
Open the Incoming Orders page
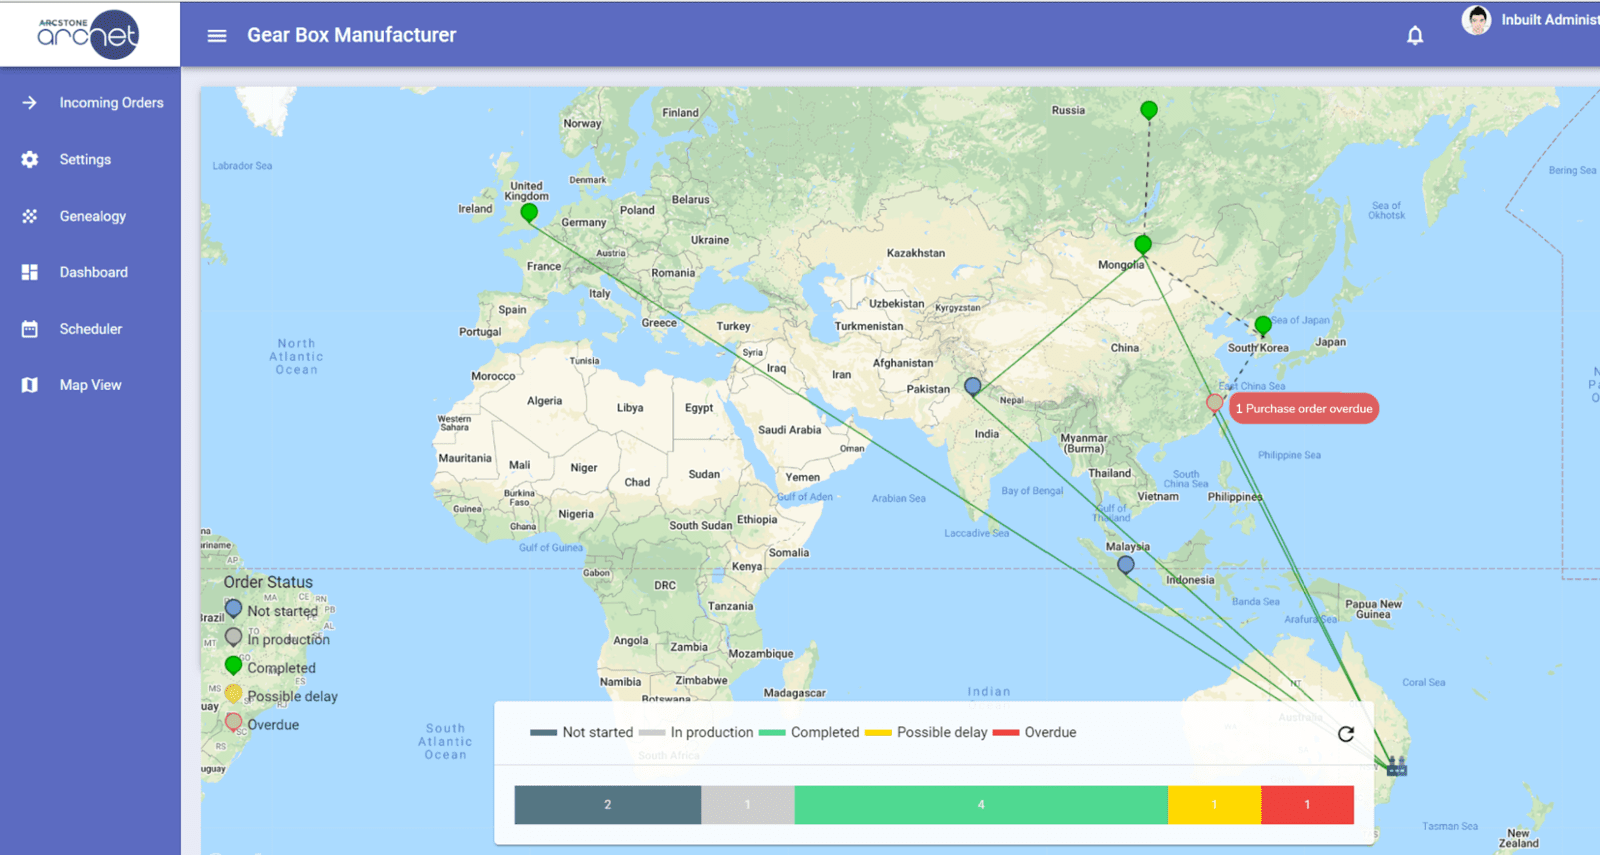(x=111, y=103)
